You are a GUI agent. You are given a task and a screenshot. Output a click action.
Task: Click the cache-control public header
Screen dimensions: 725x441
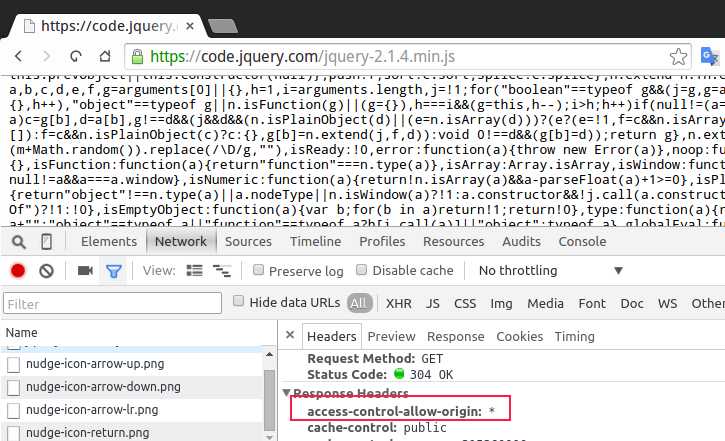pyautogui.click(x=377, y=428)
